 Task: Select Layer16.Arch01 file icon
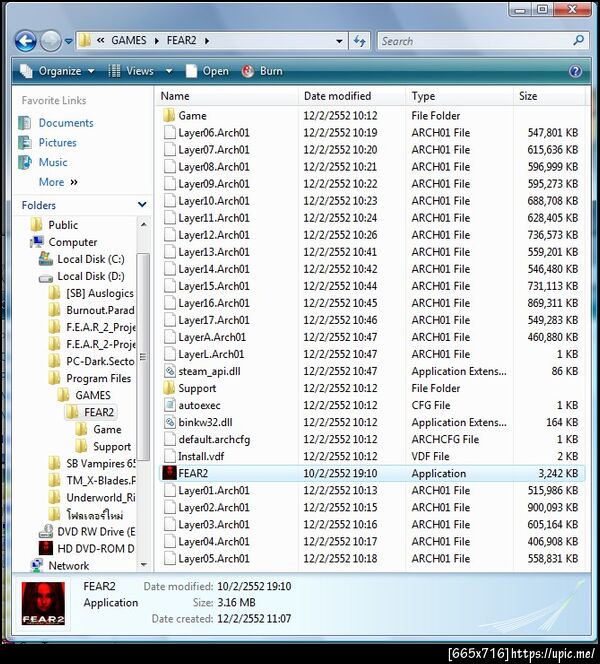tap(169, 303)
